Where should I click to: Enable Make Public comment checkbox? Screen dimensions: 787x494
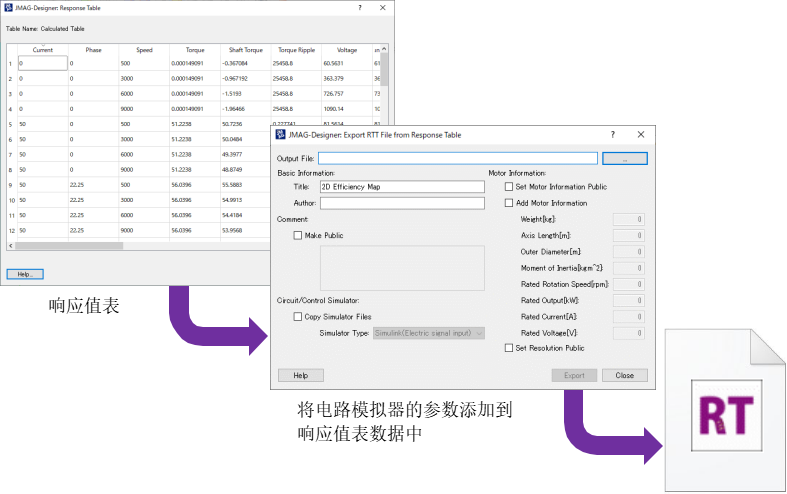click(298, 236)
